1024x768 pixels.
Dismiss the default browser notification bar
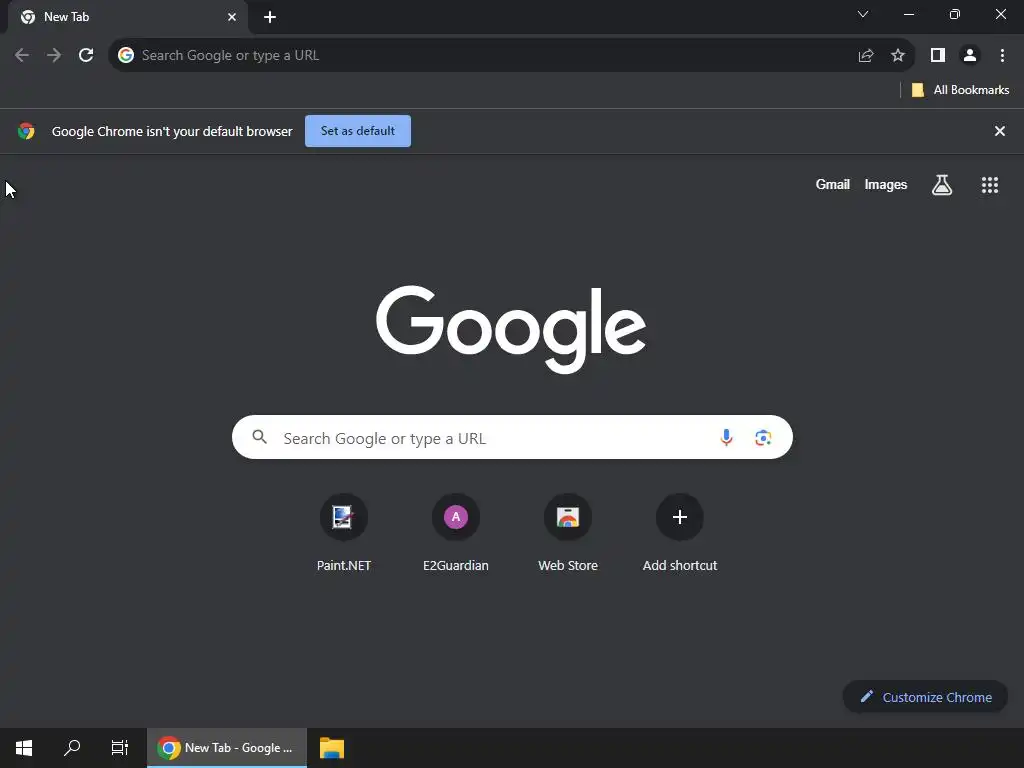[x=1000, y=131]
